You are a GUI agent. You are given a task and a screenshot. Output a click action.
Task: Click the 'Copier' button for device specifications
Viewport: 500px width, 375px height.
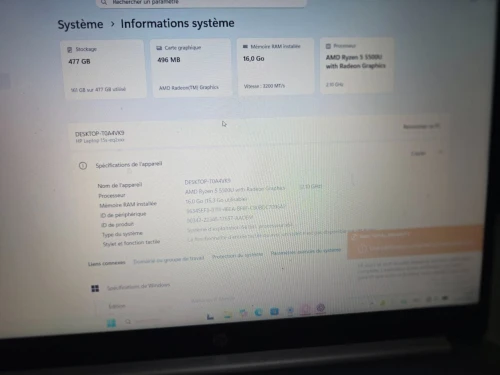click(418, 153)
